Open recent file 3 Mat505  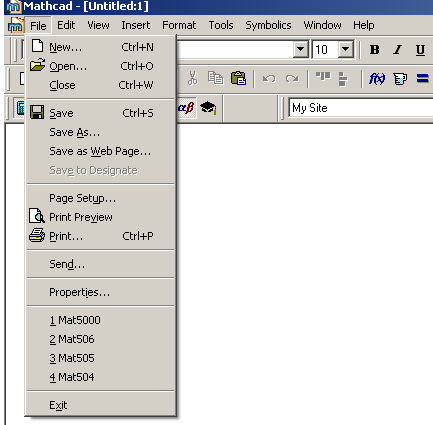pyautogui.click(x=100, y=358)
